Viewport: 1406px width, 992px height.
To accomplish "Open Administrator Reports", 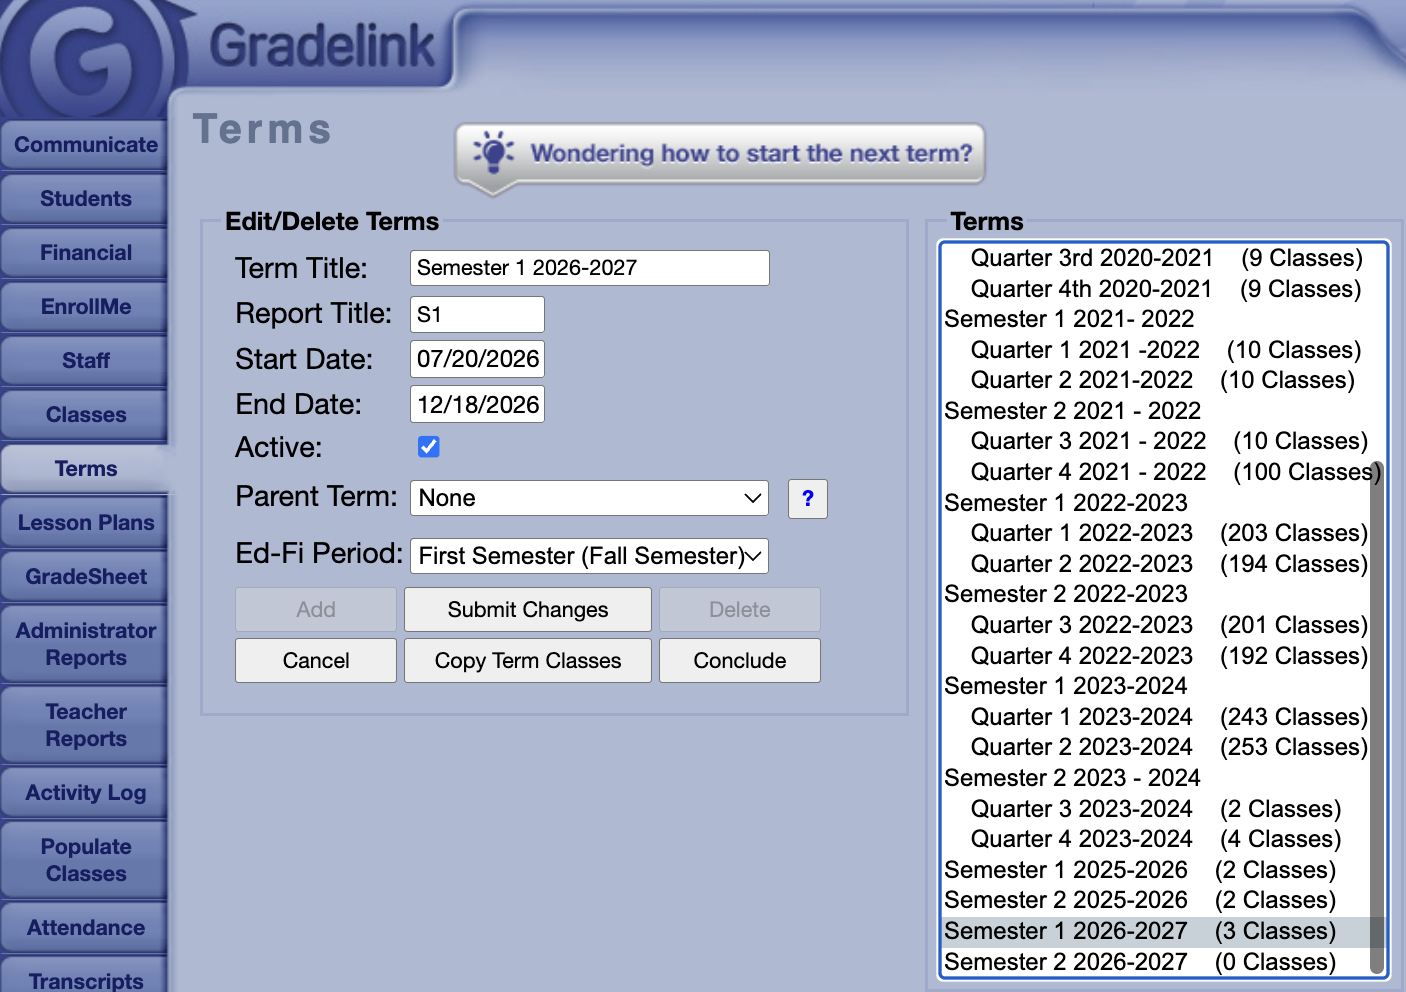I will coord(85,644).
